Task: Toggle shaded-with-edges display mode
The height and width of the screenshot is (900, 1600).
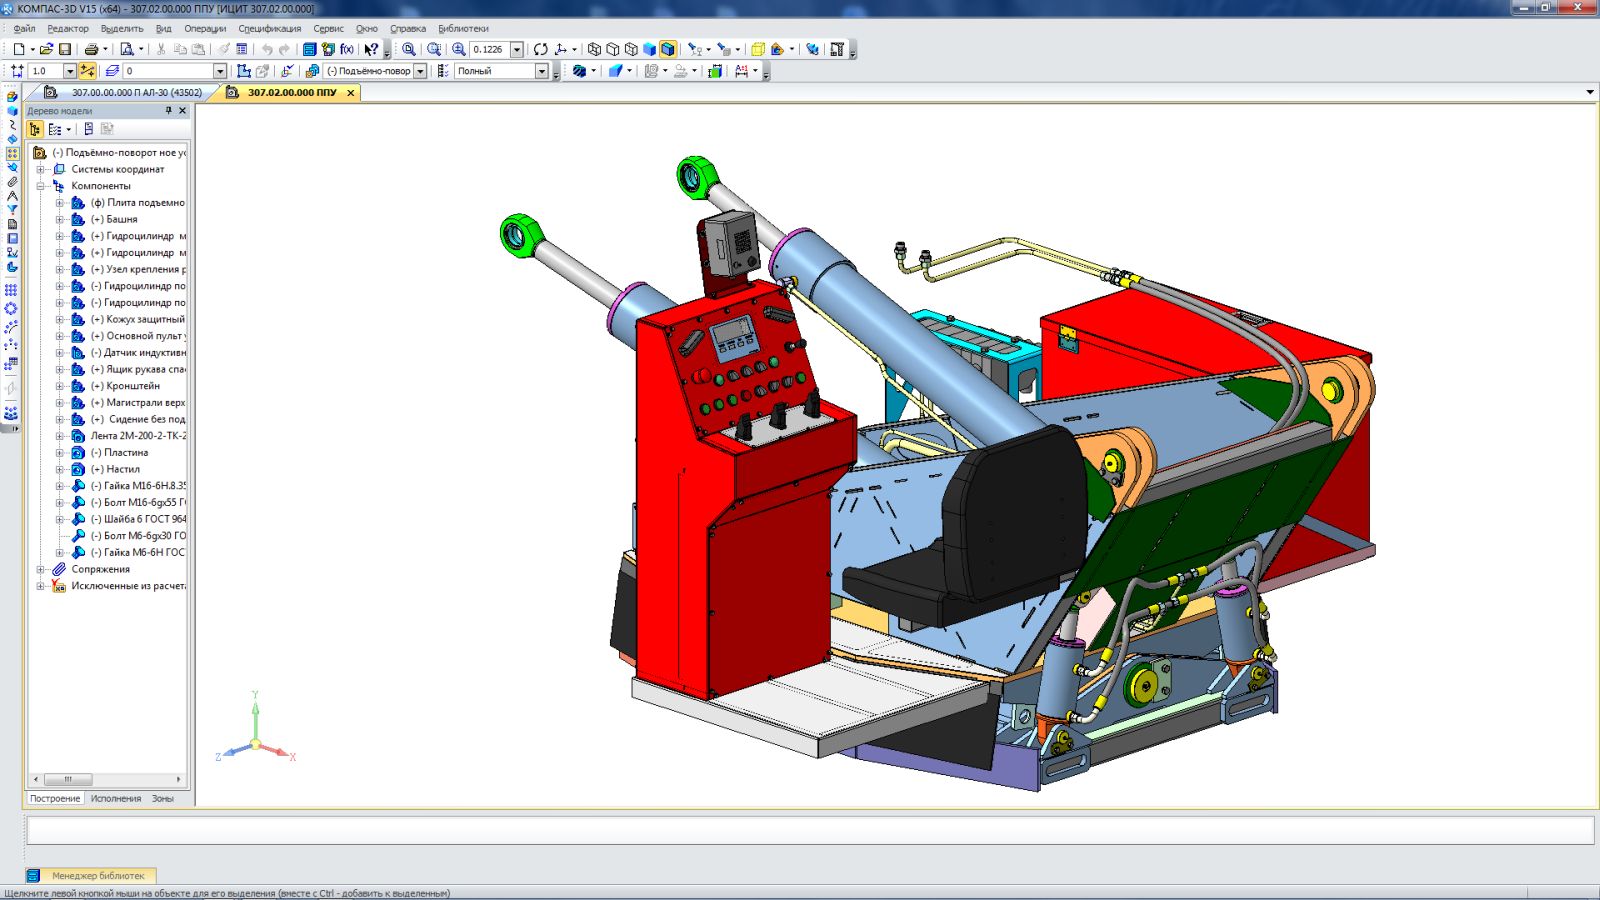Action: click(x=668, y=49)
